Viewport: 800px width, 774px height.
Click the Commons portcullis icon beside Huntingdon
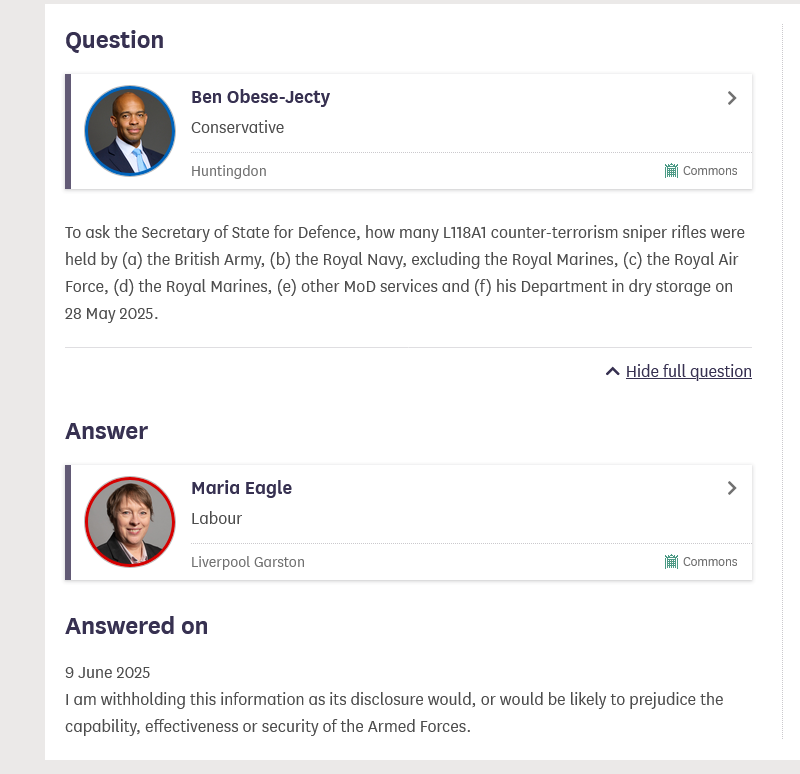pyautogui.click(x=672, y=171)
